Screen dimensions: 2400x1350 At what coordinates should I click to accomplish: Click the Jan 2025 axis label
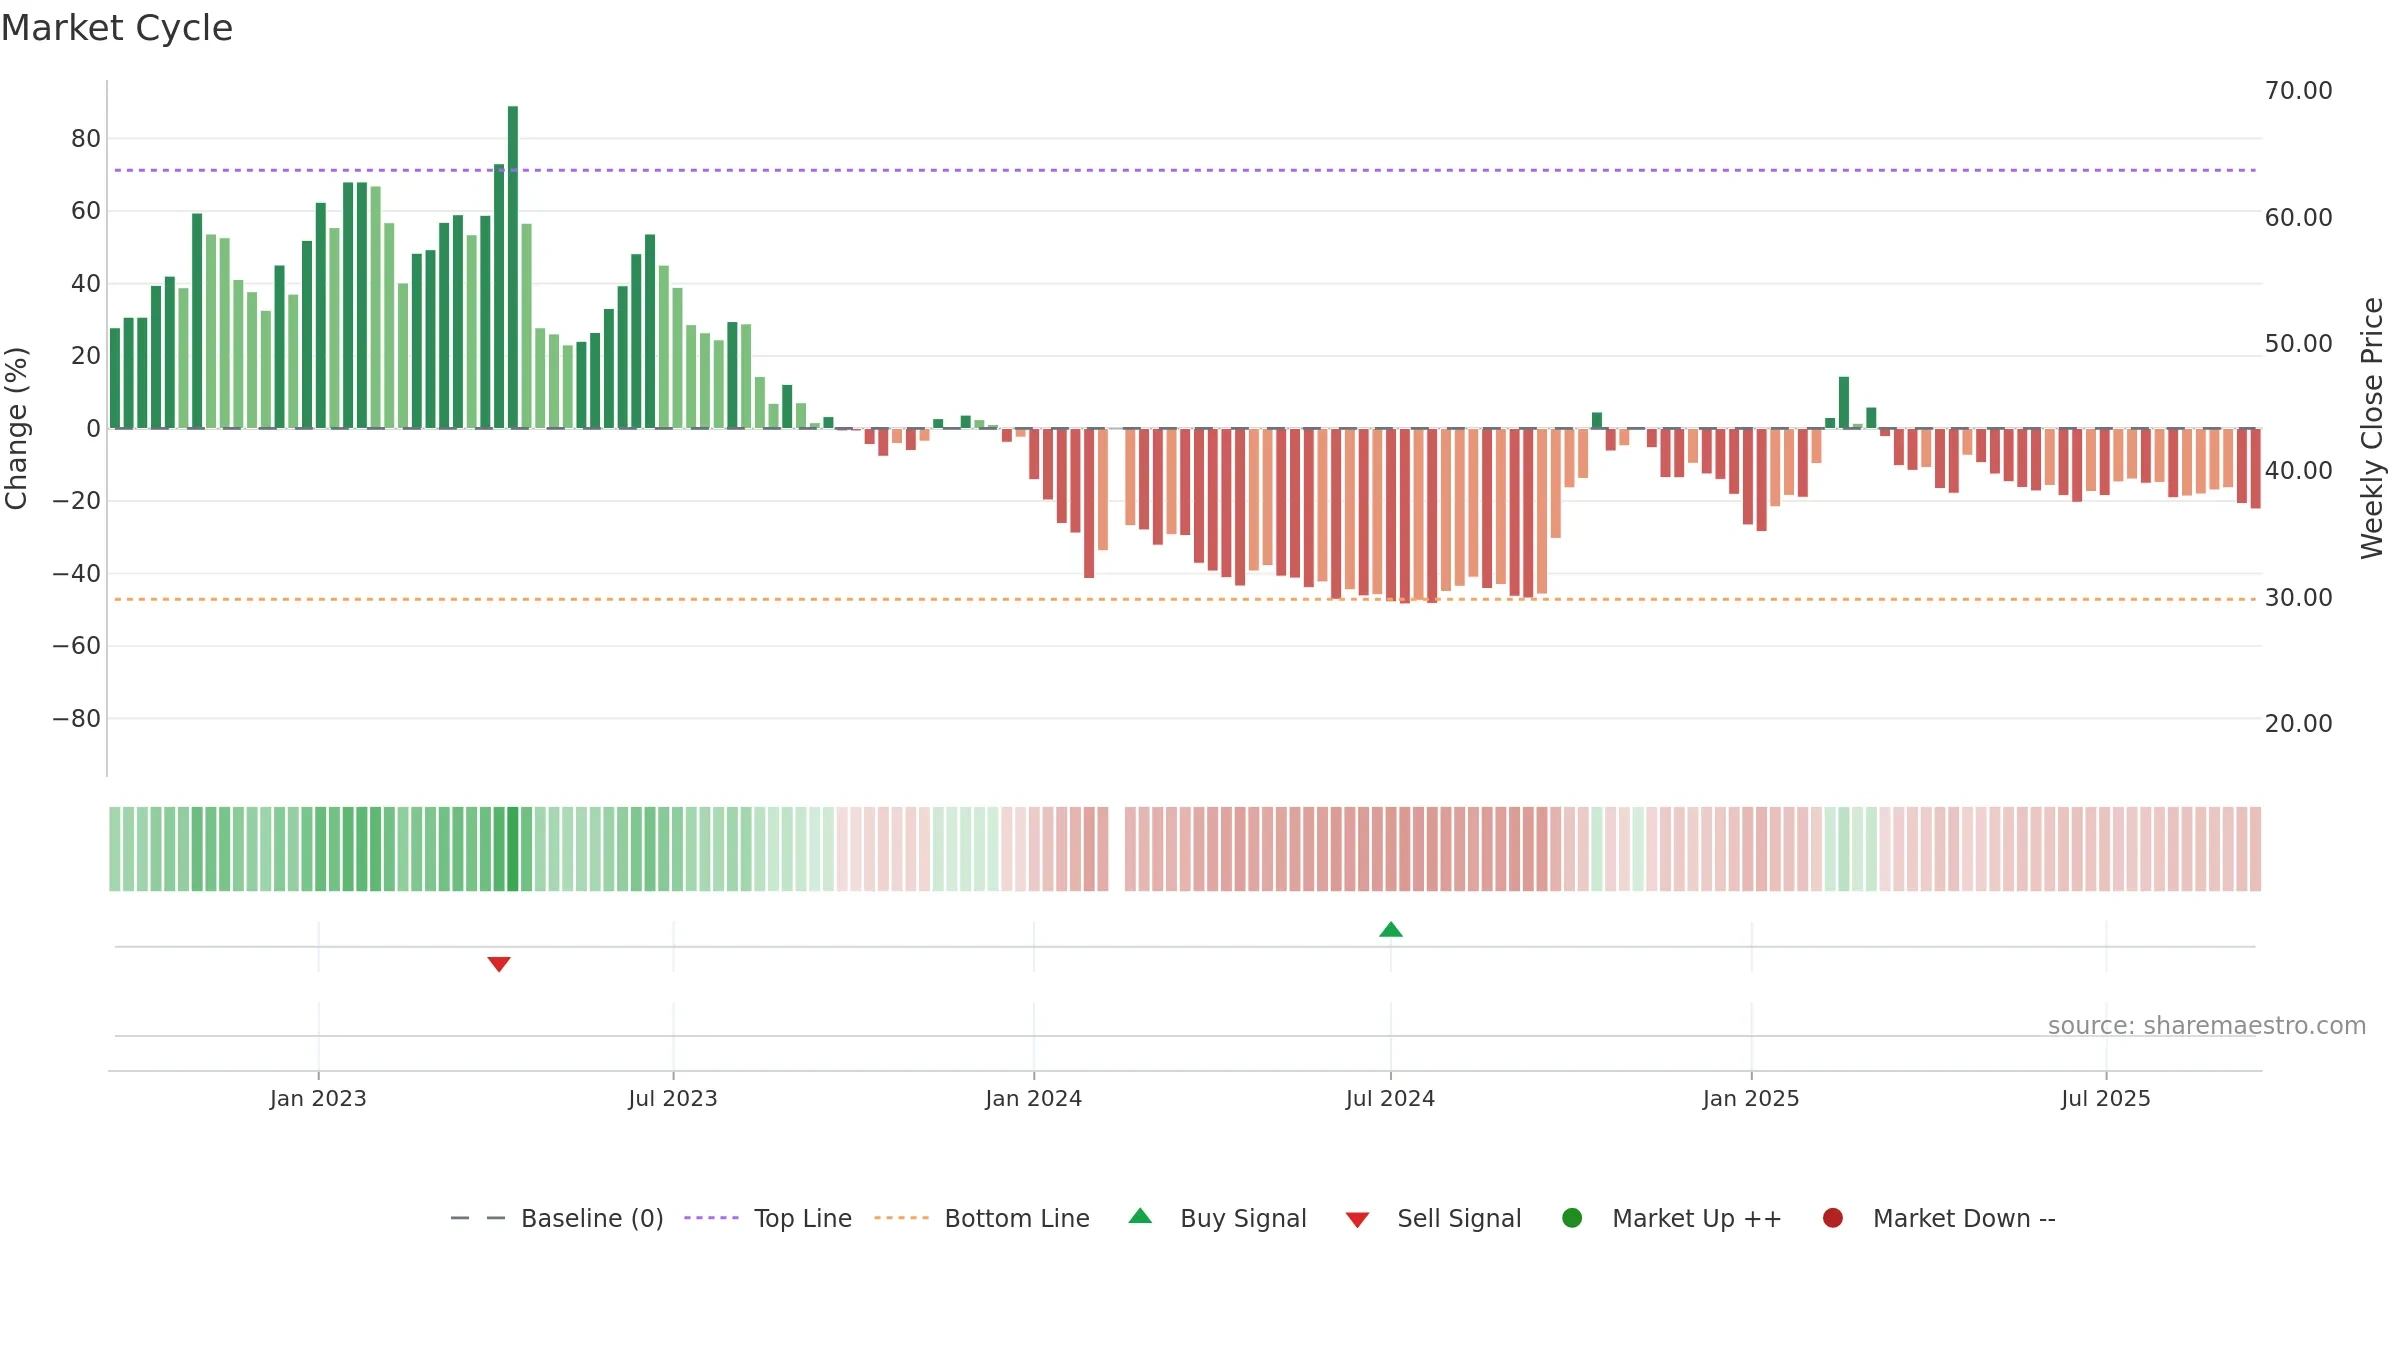click(x=1751, y=1099)
